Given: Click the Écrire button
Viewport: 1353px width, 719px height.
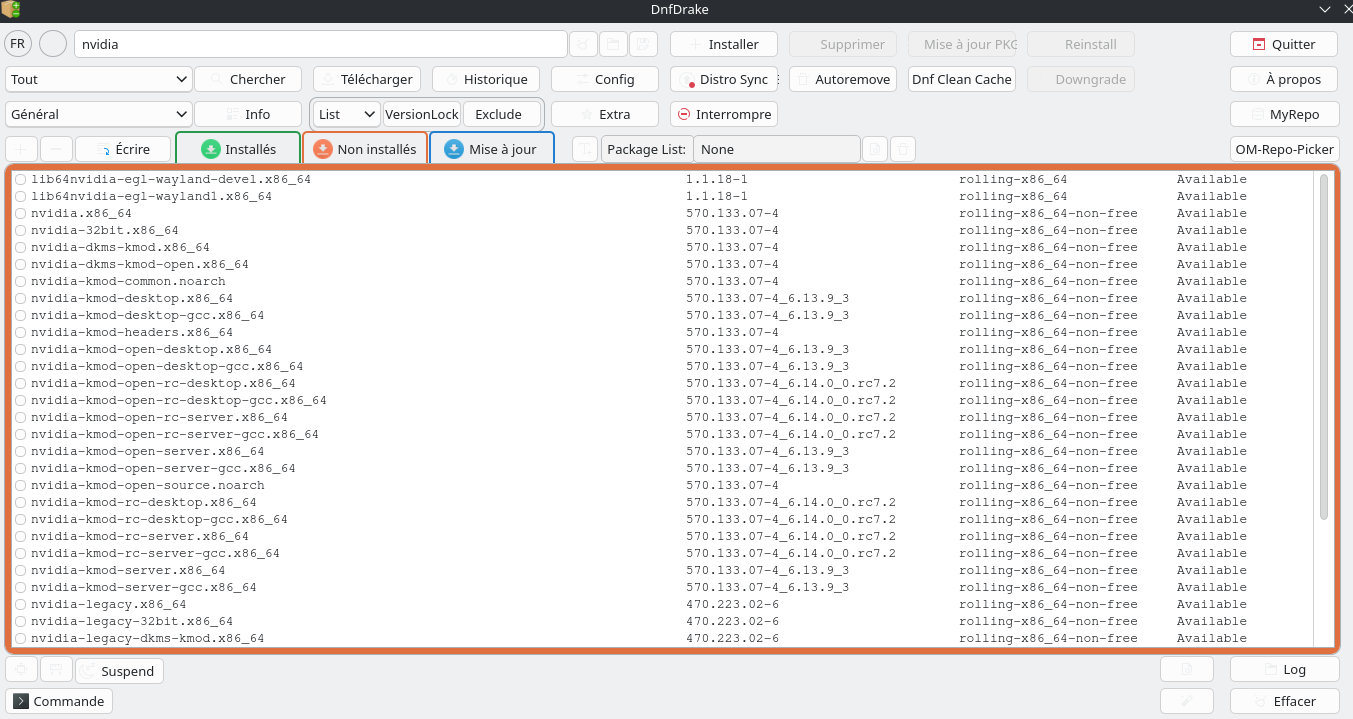Looking at the screenshot, I should tap(123, 149).
